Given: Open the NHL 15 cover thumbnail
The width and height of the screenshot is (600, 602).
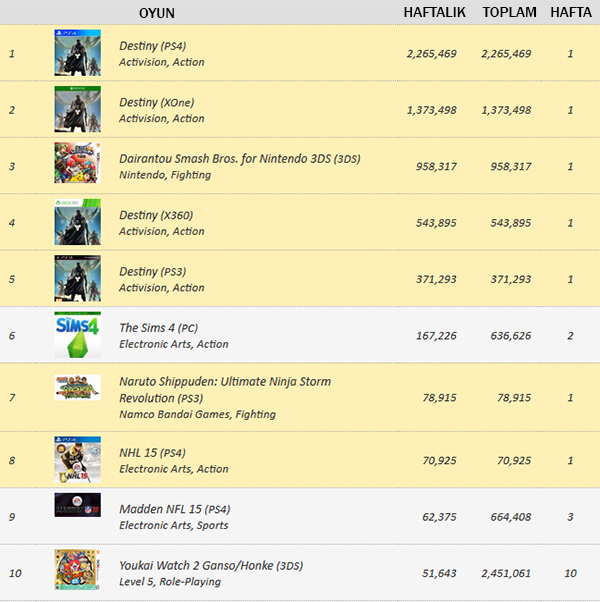Looking at the screenshot, I should pos(78,460).
